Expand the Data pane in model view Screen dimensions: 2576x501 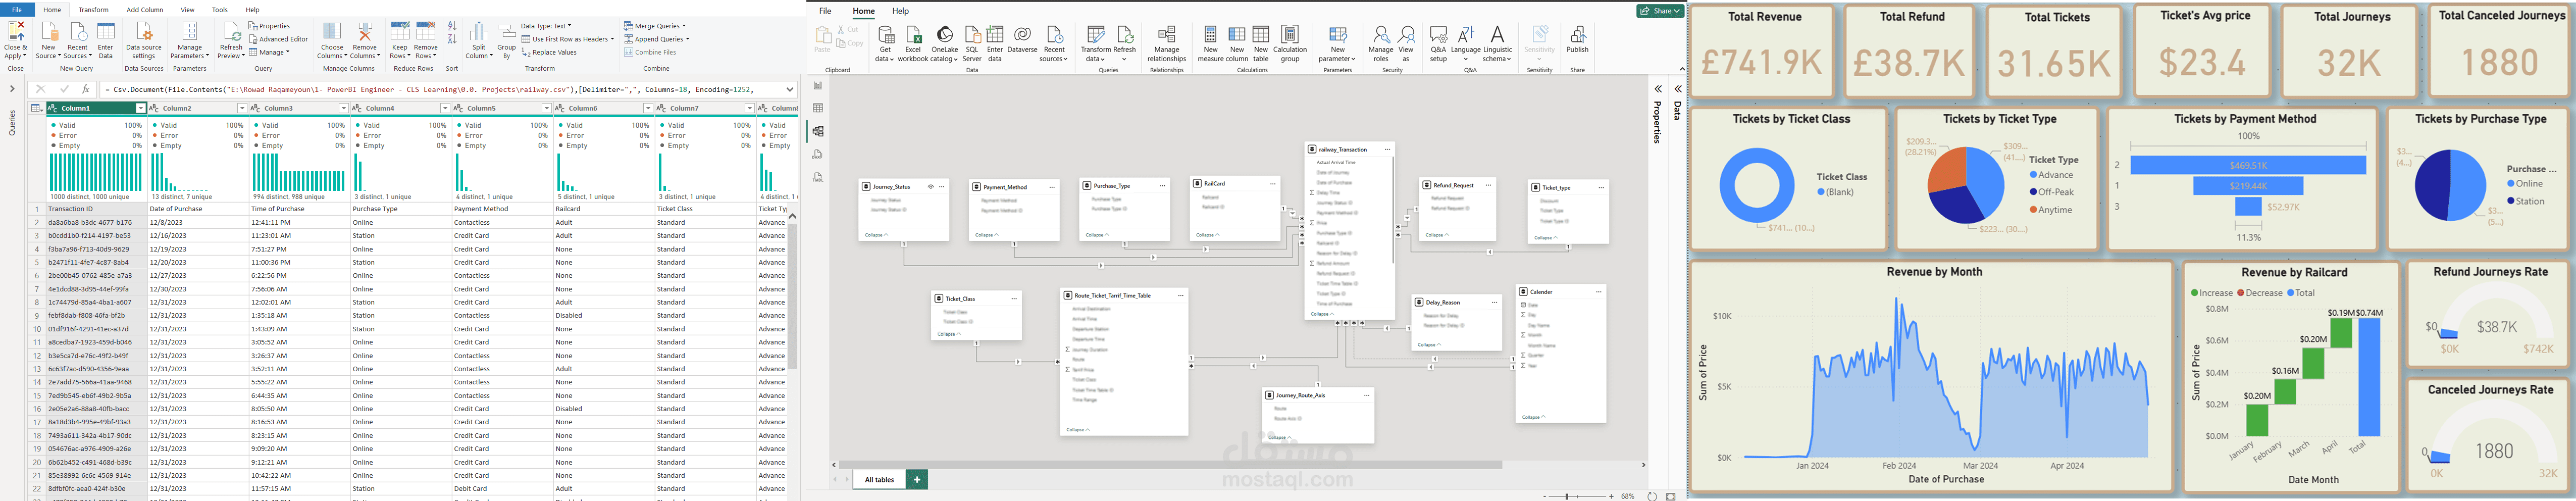tap(1678, 89)
